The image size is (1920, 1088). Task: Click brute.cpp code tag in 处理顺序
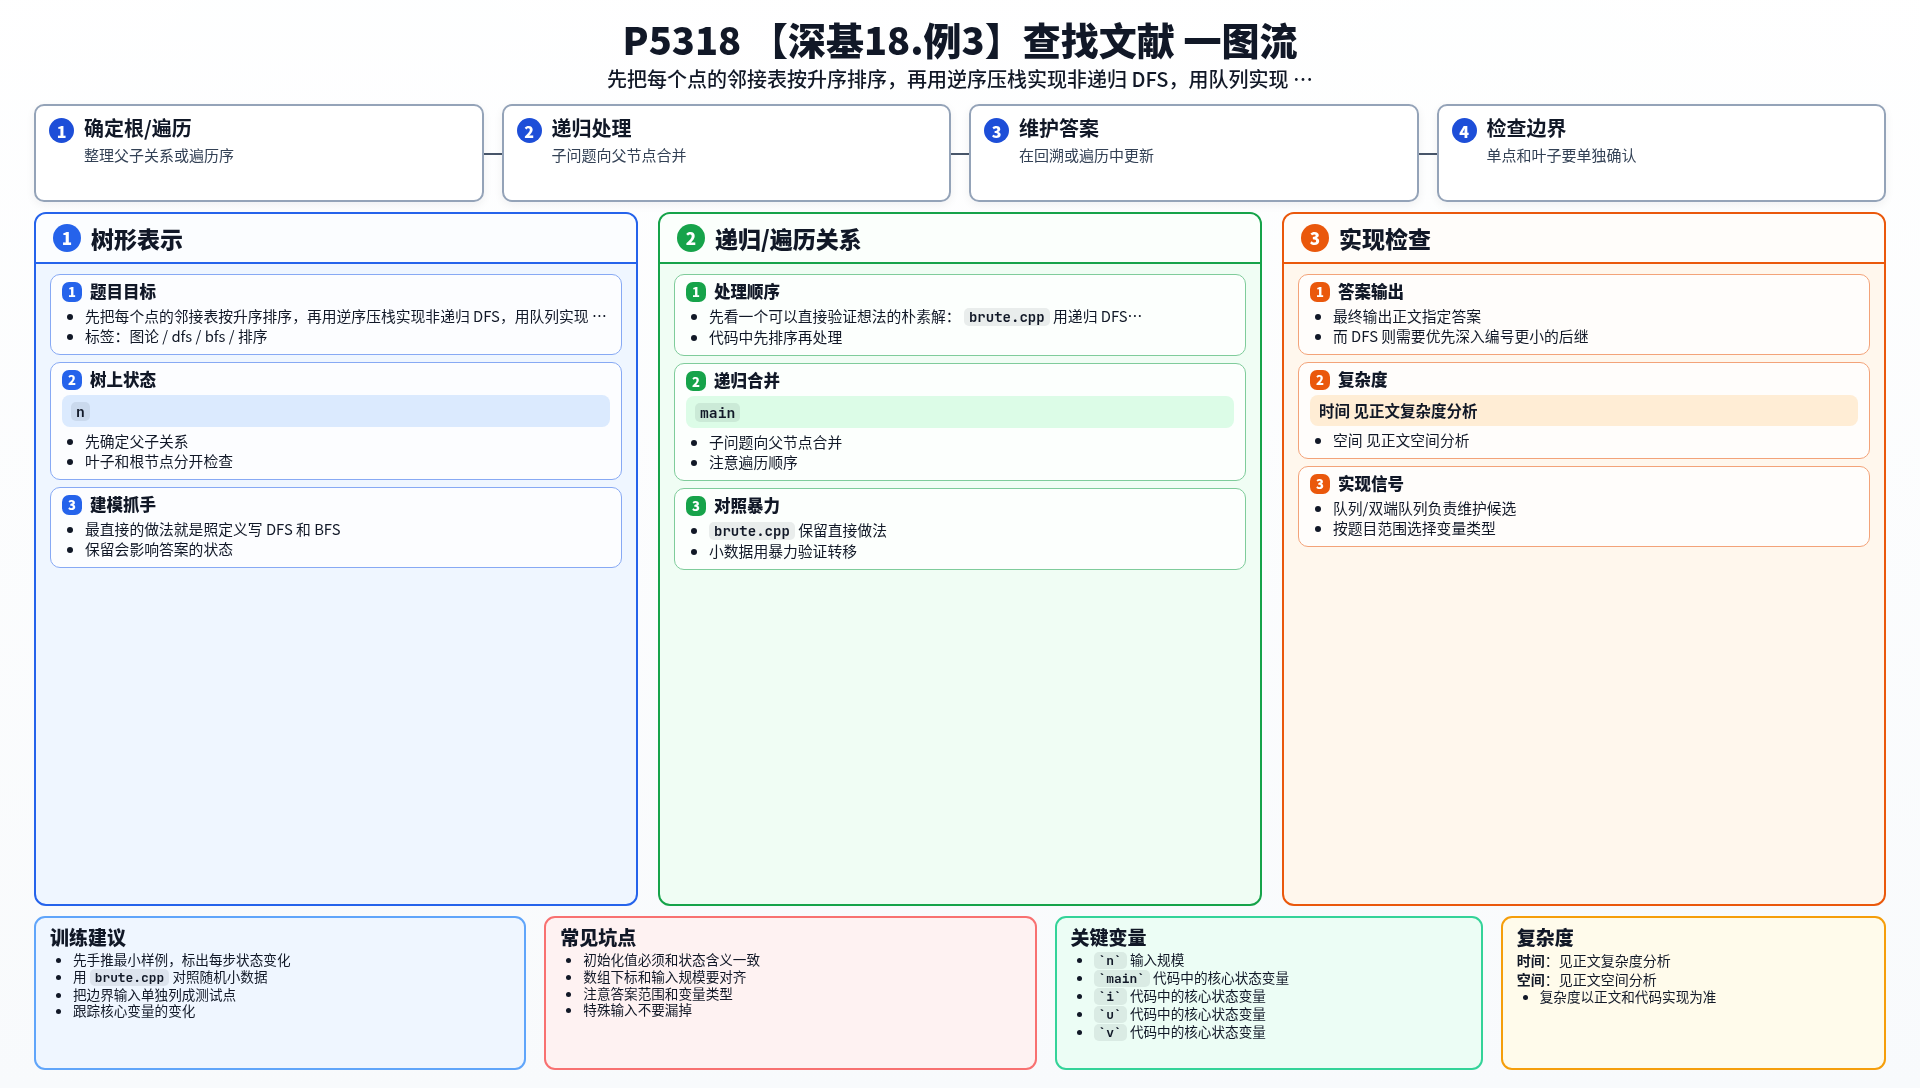tap(1006, 317)
